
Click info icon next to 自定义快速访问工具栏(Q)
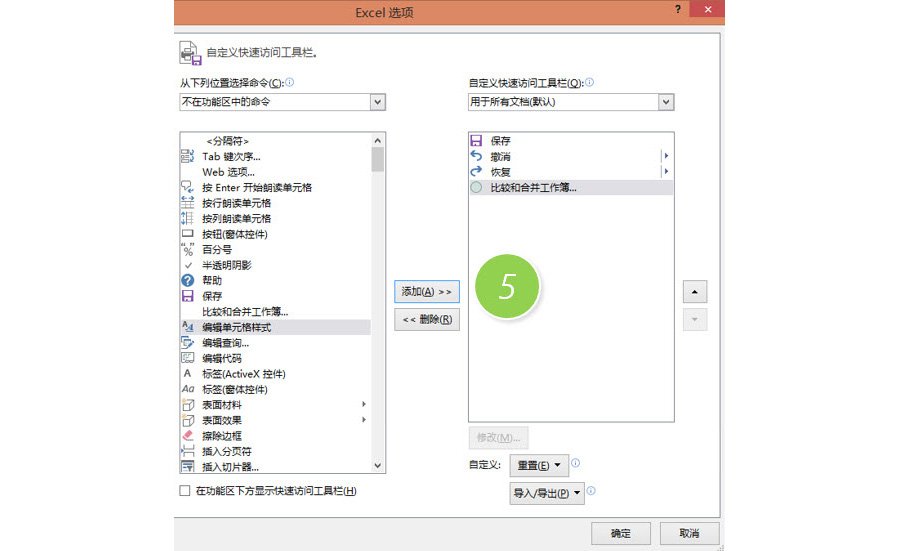tap(589, 82)
